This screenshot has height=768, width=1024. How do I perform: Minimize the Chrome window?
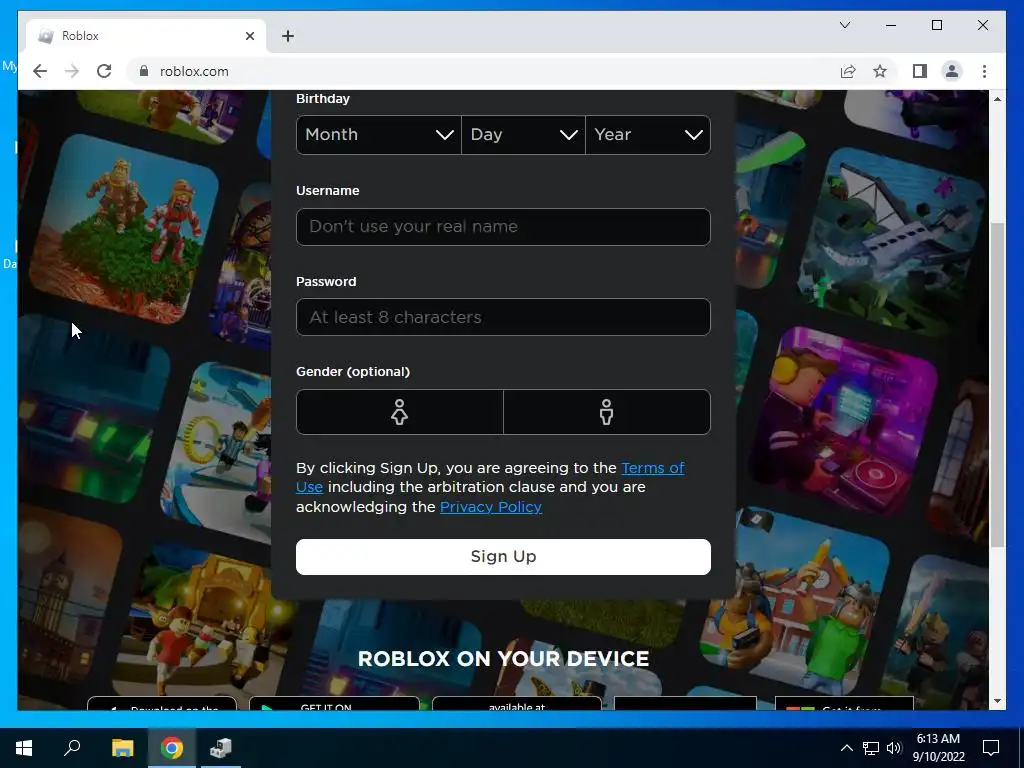[891, 25]
